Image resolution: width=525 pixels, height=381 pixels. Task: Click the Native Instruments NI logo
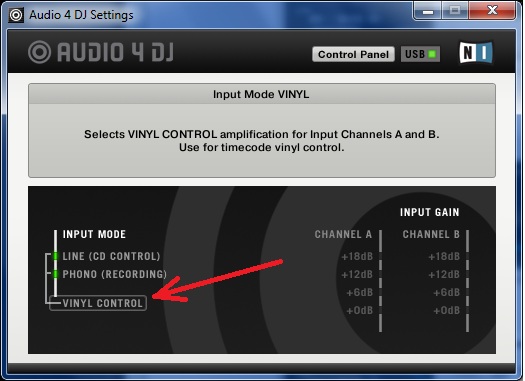476,53
